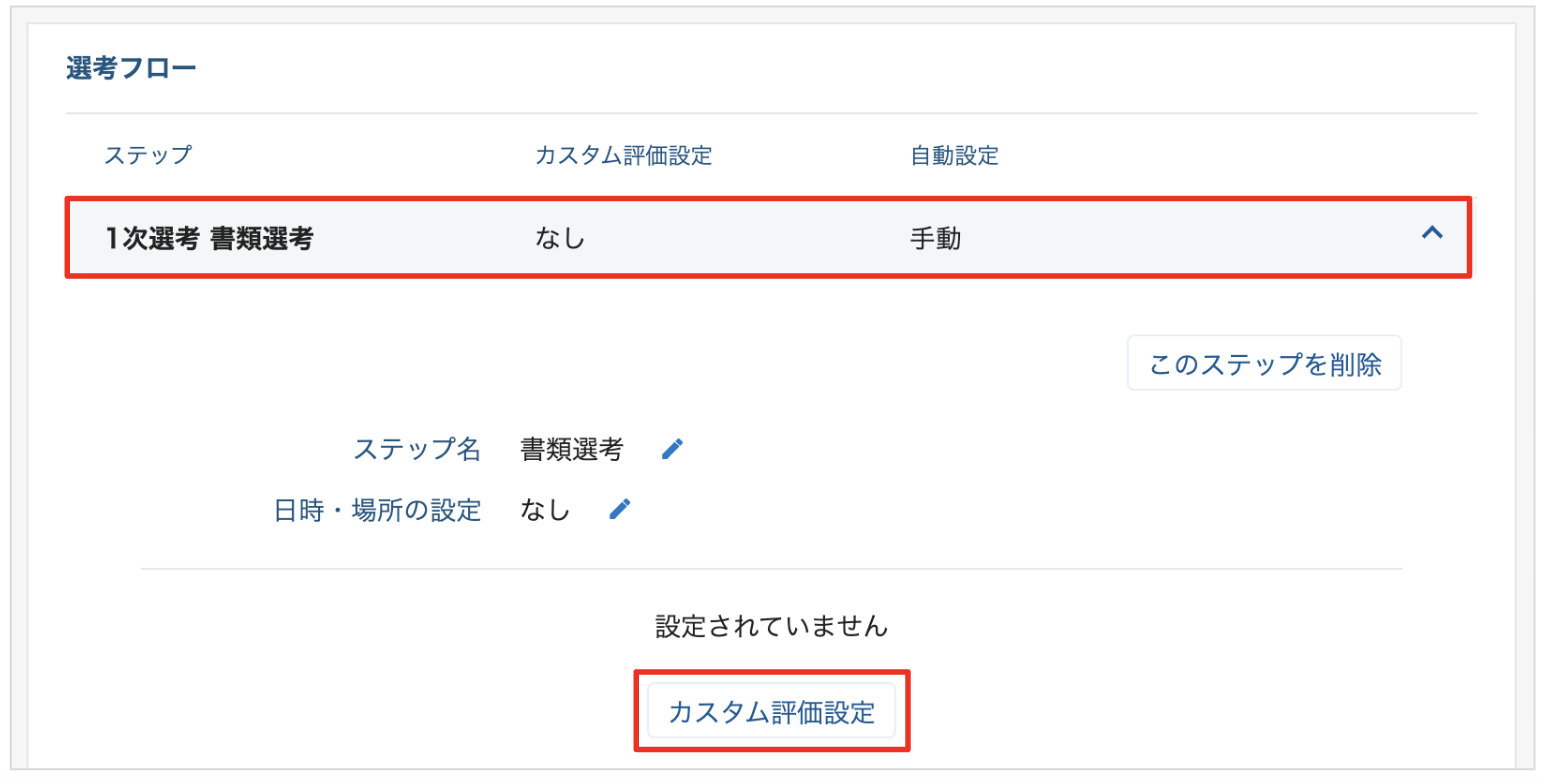The image size is (1548, 778).
Task: Click the ステップ名 field label
Action: [x=417, y=450]
